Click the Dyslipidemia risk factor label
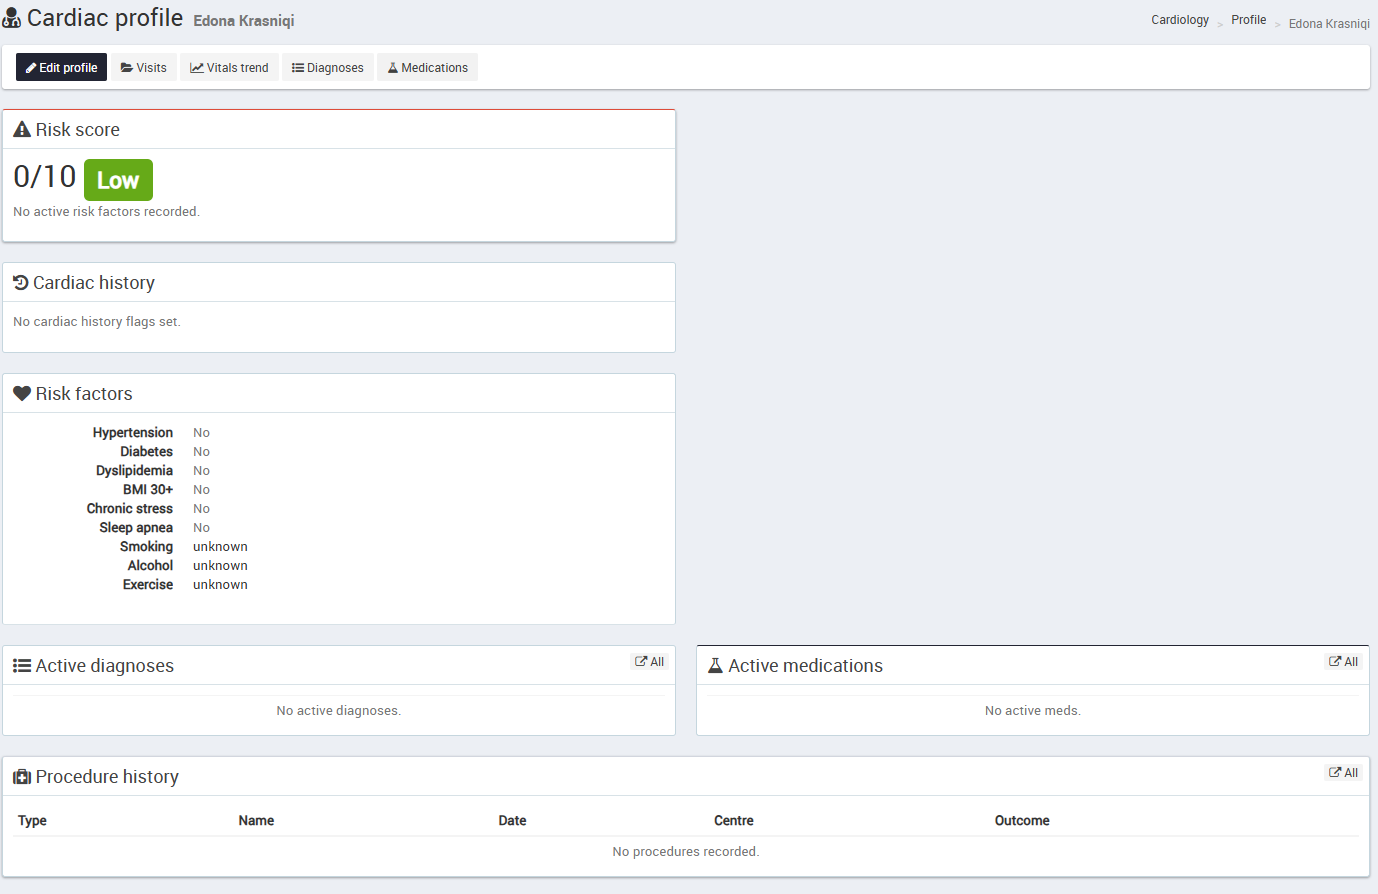The width and height of the screenshot is (1378, 894). coord(135,470)
